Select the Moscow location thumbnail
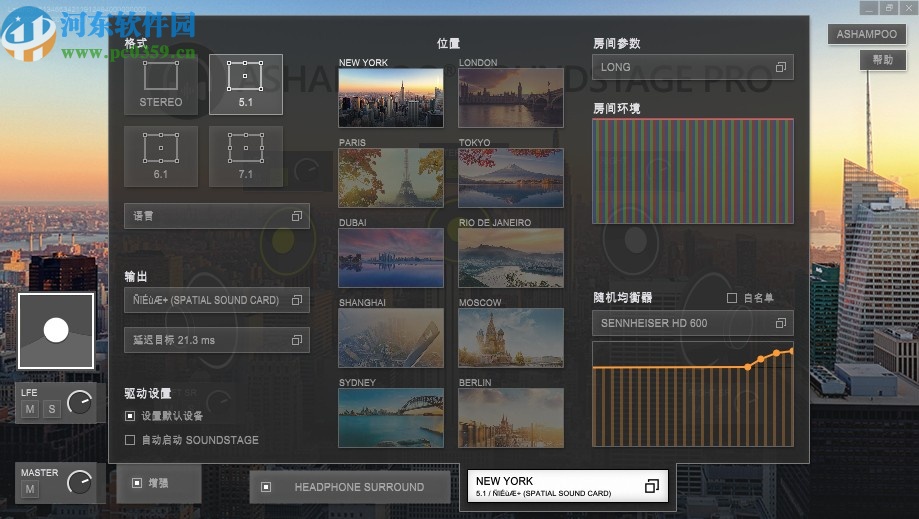919x519 pixels. click(510, 338)
